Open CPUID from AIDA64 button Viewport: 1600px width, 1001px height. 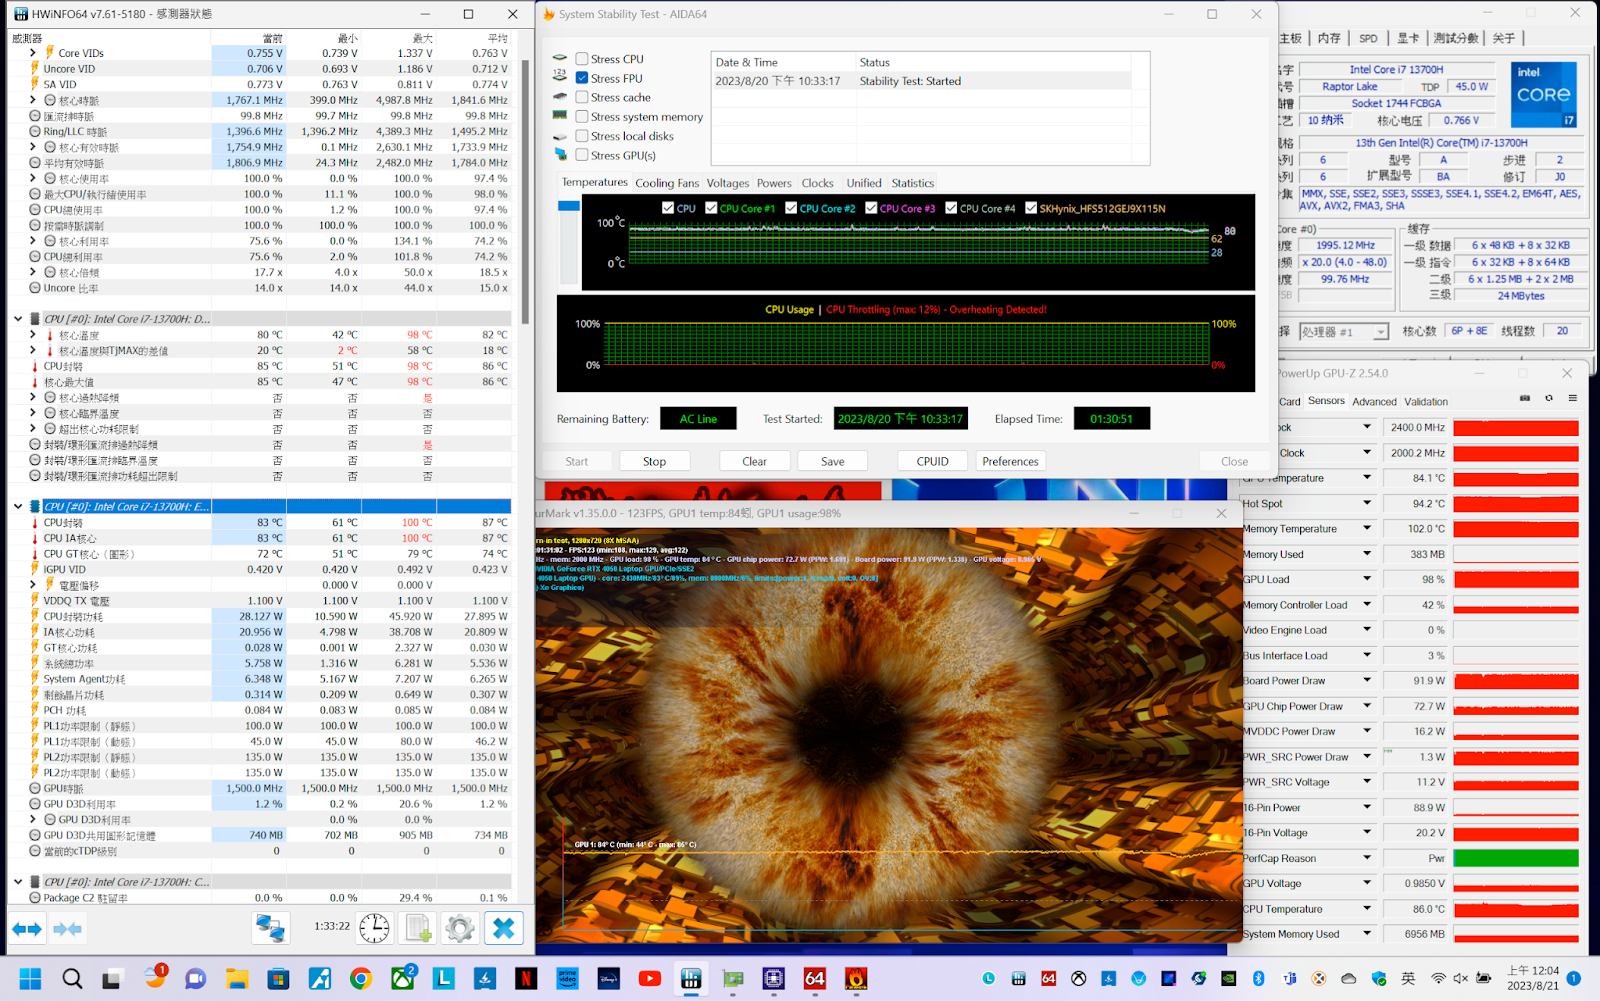click(x=932, y=461)
